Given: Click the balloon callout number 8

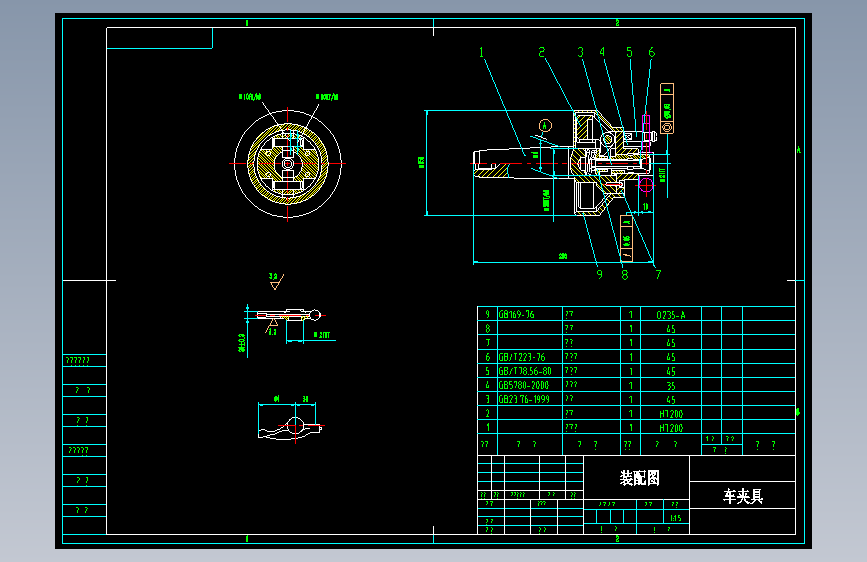Looking at the screenshot, I should click(x=625, y=274).
